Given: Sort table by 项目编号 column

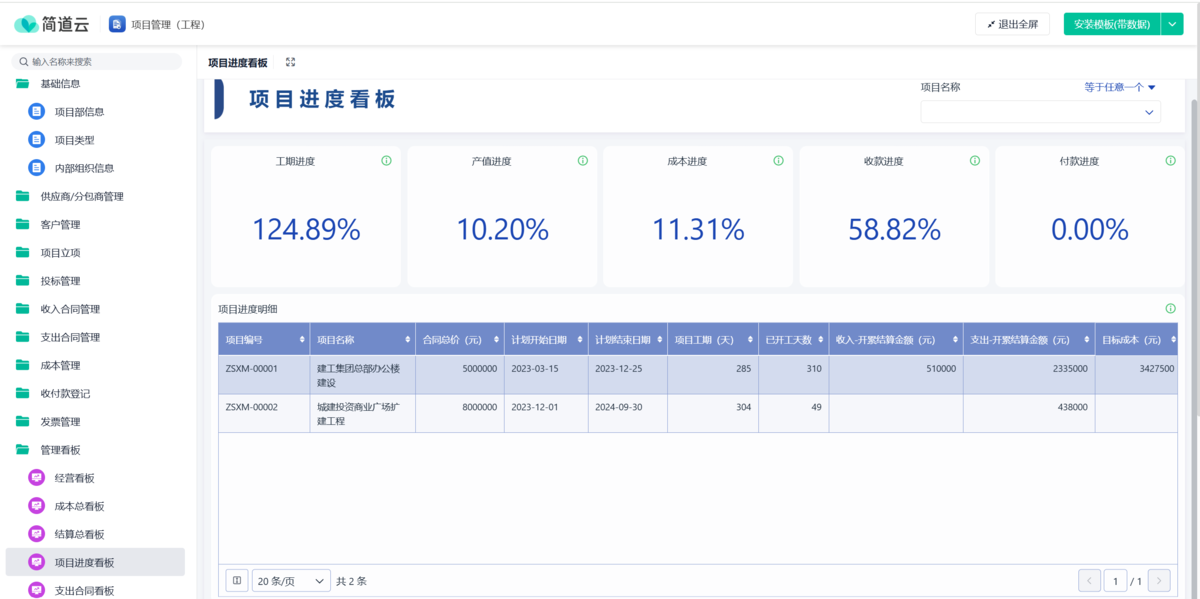Looking at the screenshot, I should pos(302,340).
